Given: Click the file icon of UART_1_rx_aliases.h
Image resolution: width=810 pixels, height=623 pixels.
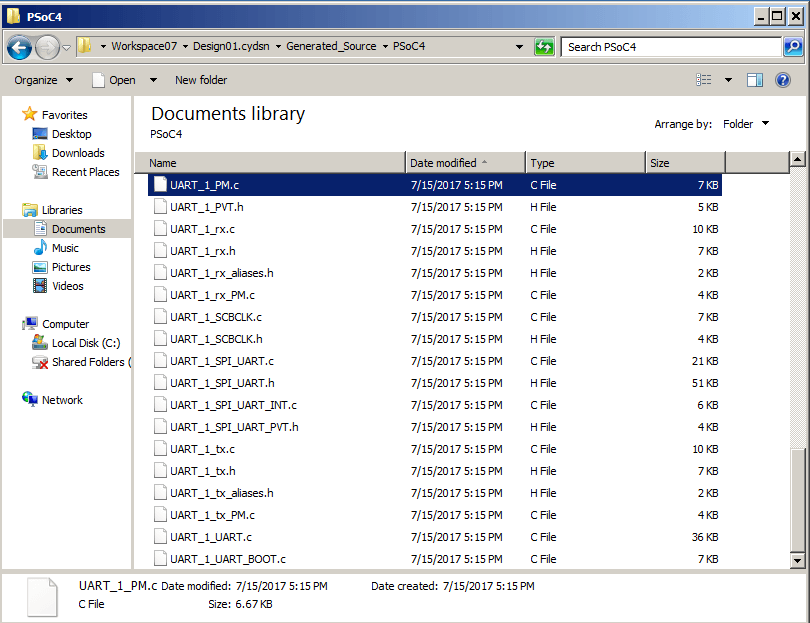Looking at the screenshot, I should tap(161, 273).
